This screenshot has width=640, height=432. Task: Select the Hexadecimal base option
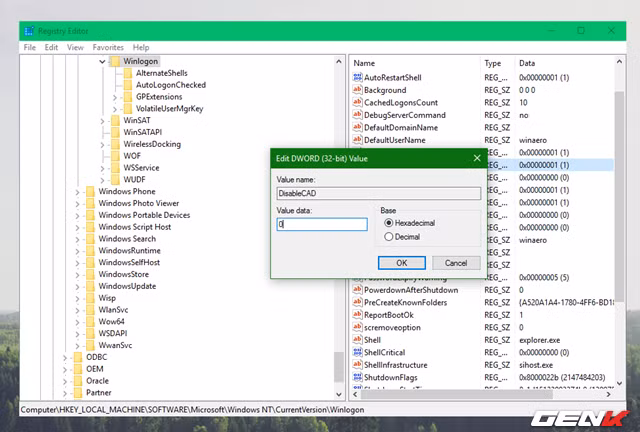pos(390,223)
